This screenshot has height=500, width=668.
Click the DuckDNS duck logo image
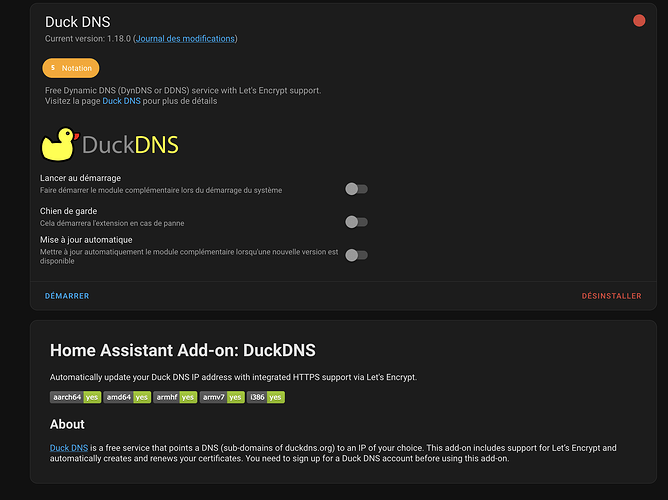click(x=110, y=144)
